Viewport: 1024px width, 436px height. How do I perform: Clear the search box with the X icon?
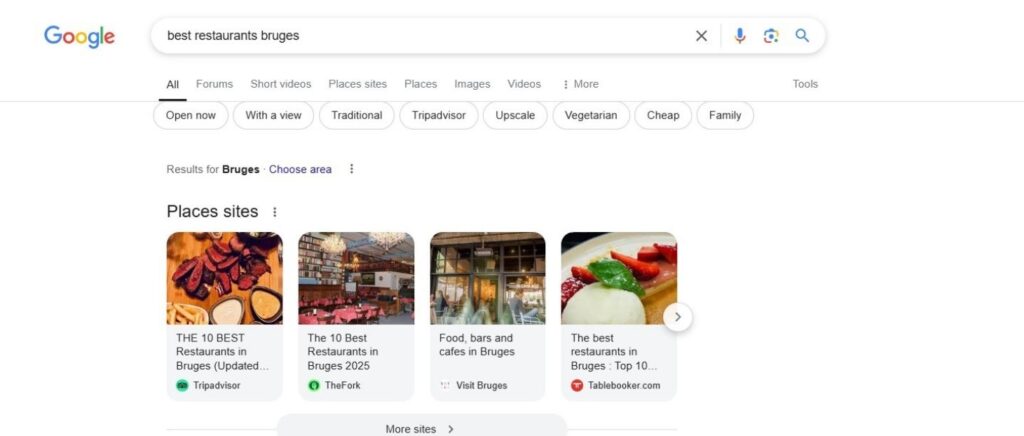[701, 36]
